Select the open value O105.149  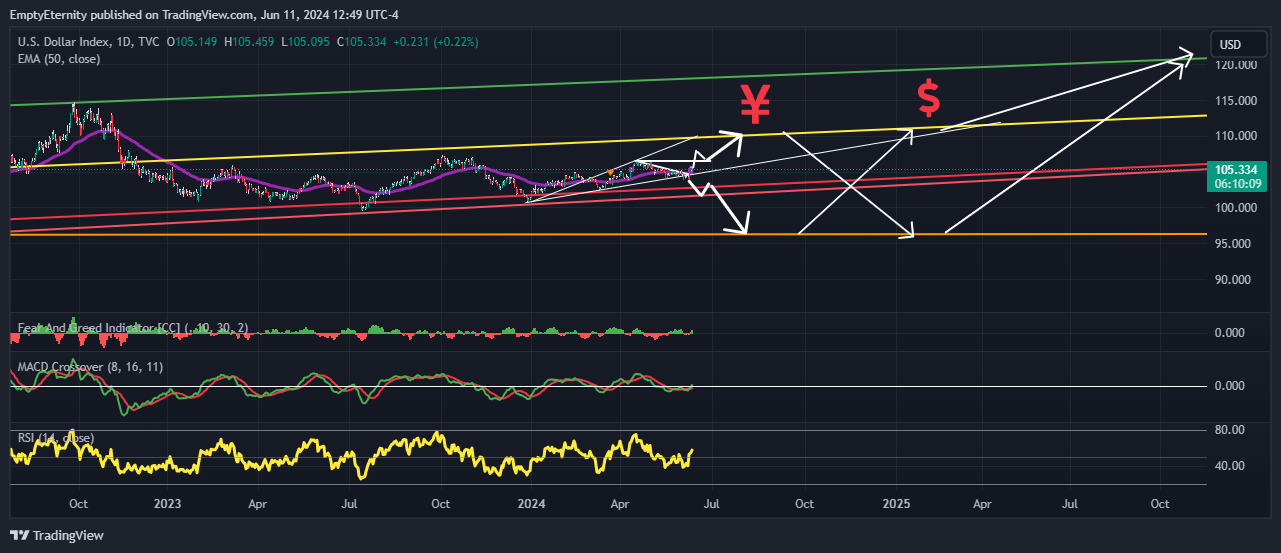pos(194,42)
